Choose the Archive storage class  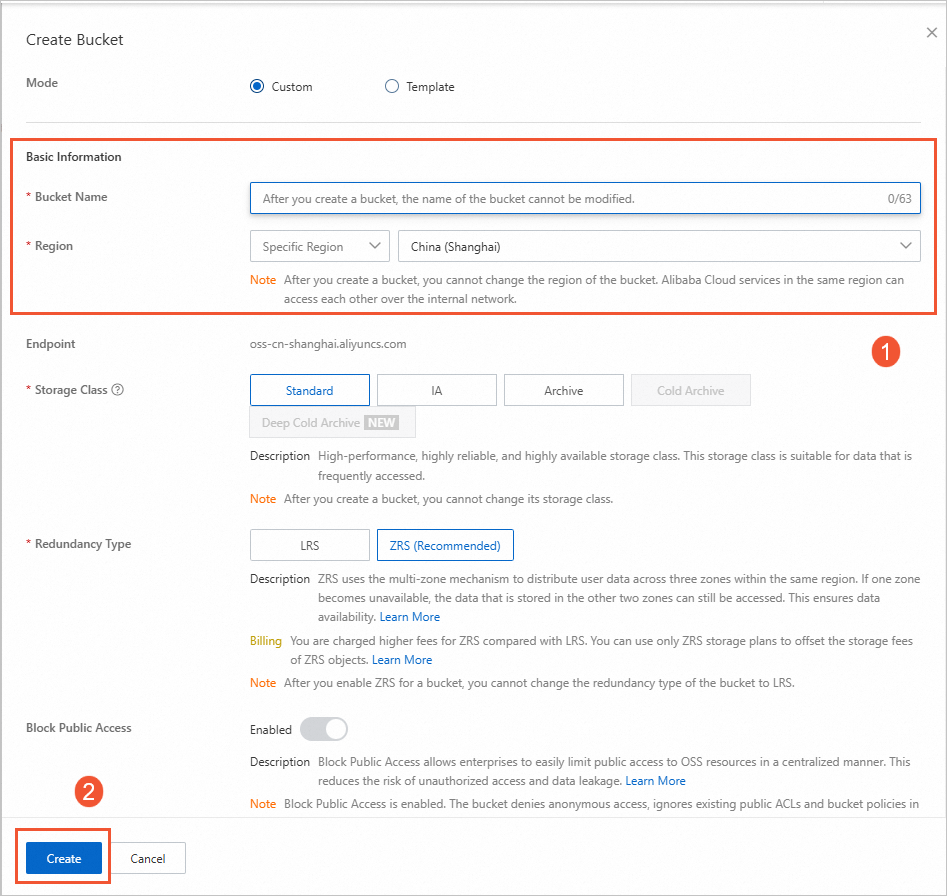pyautogui.click(x=563, y=390)
